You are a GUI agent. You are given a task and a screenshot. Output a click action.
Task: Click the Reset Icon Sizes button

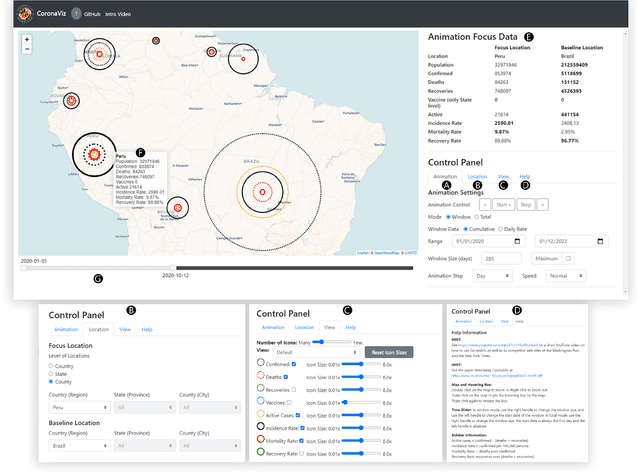pyautogui.click(x=389, y=353)
